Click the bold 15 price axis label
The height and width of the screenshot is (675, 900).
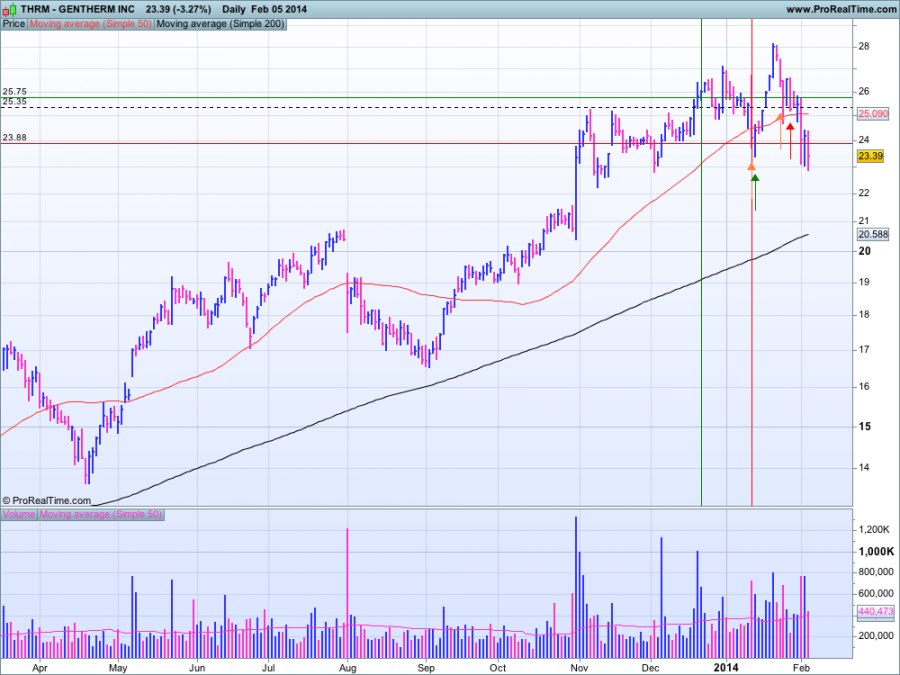click(864, 426)
